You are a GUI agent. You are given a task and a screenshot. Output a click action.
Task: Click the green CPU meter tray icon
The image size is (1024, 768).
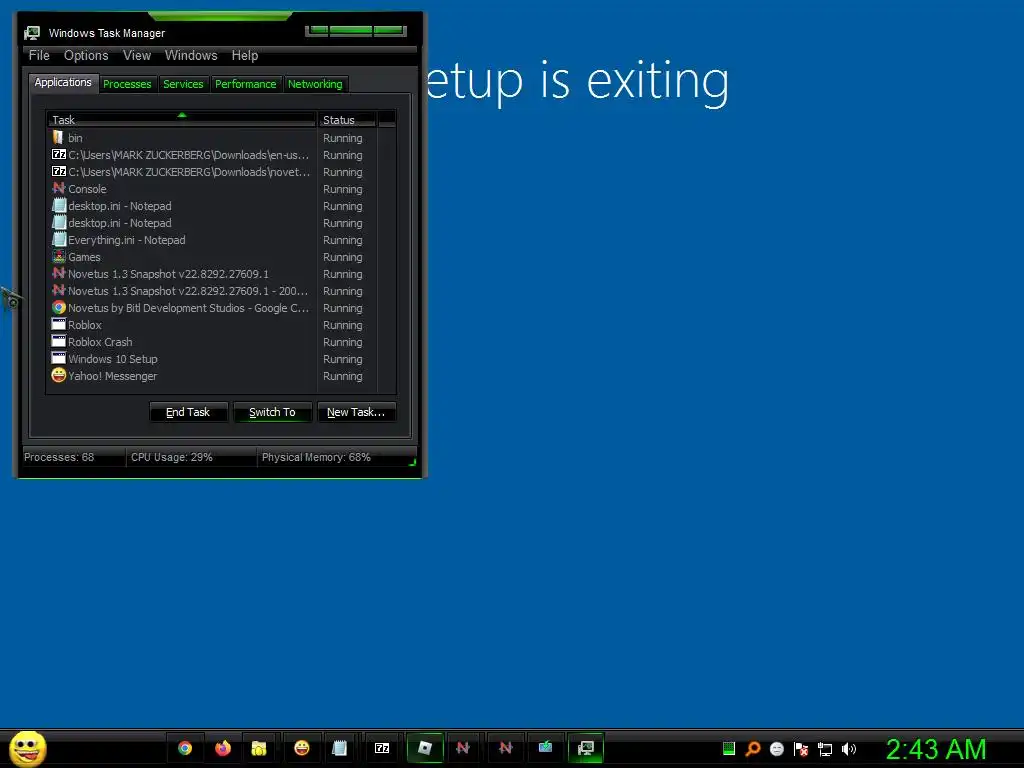click(729, 749)
